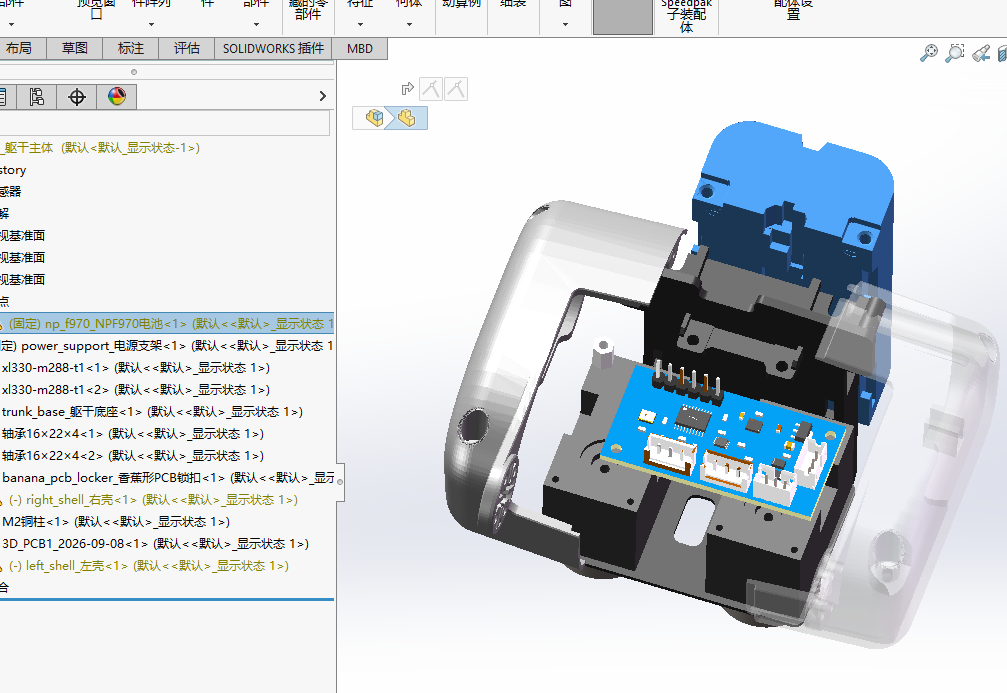Select banana_pcb_locker_香蕉形PCB锁扣<1> component
The width and height of the screenshot is (1007, 693).
167,478
